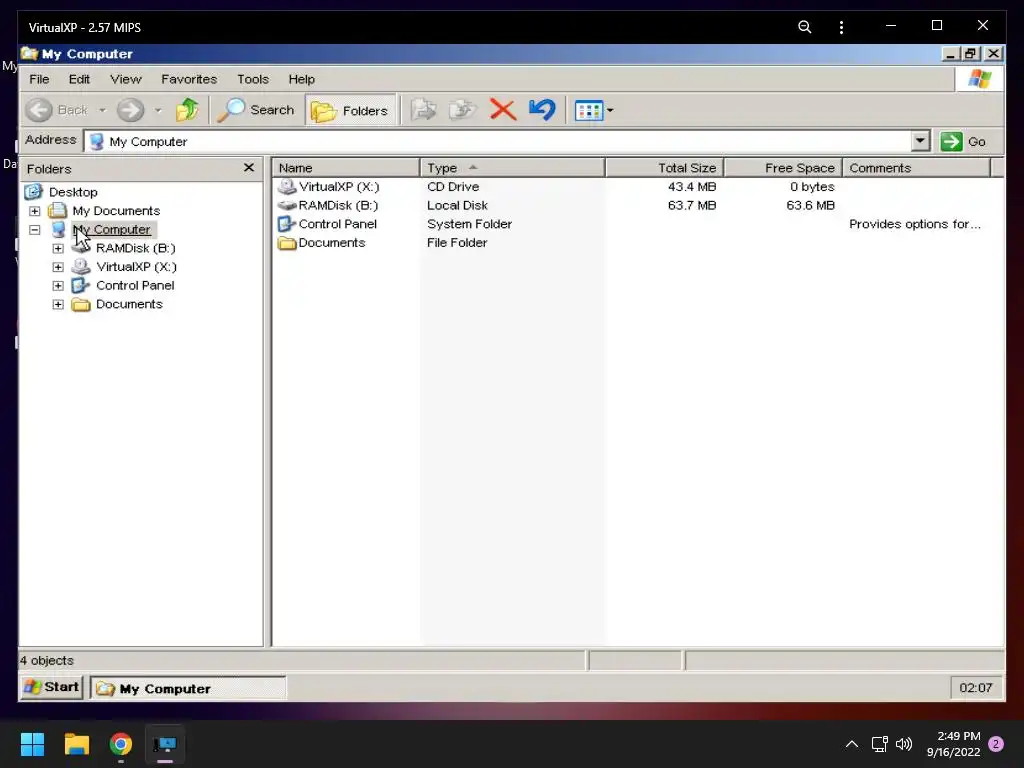Open the Favorites menu
This screenshot has height=768, width=1024.
pos(189,79)
